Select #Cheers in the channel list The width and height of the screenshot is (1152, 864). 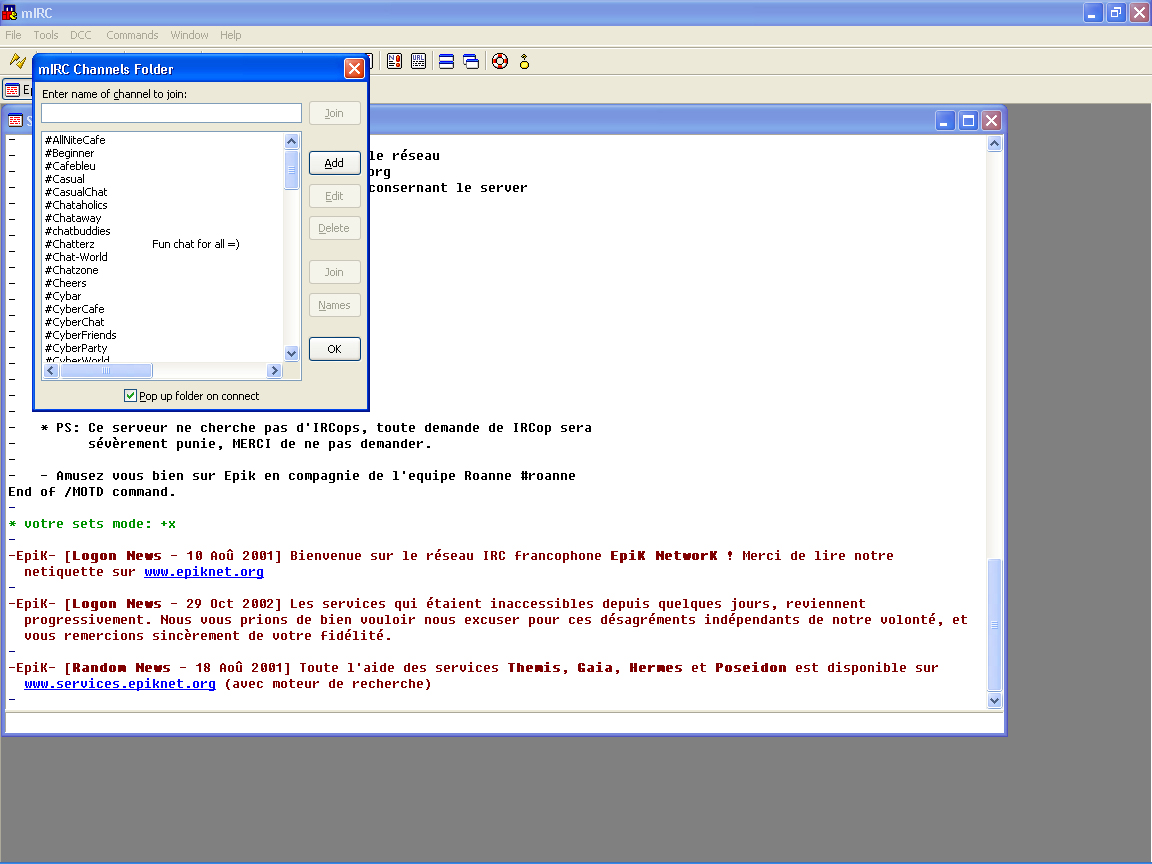pos(66,284)
